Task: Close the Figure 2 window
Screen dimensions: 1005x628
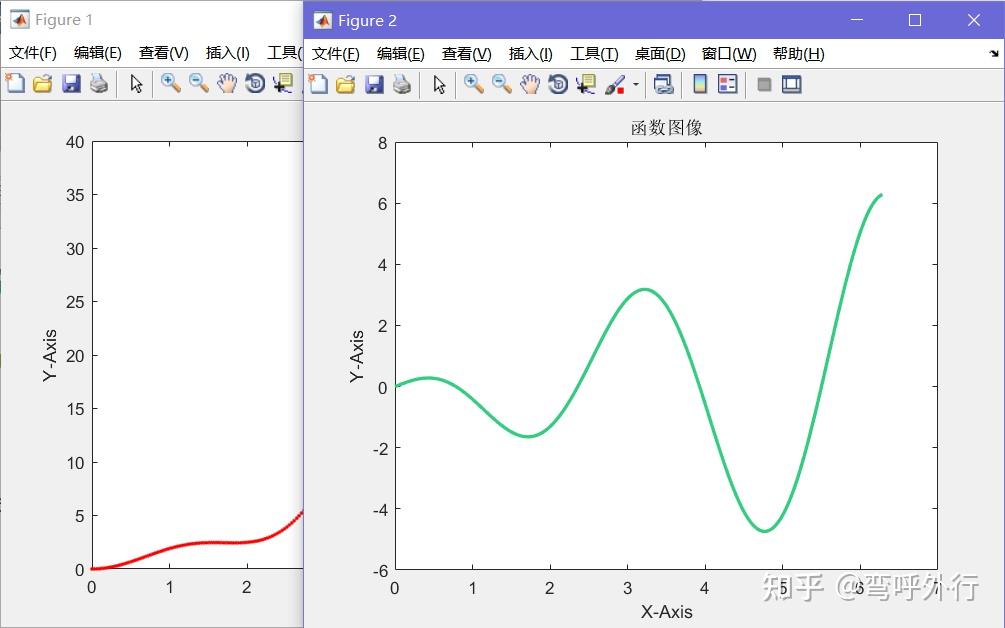Action: (x=974, y=21)
